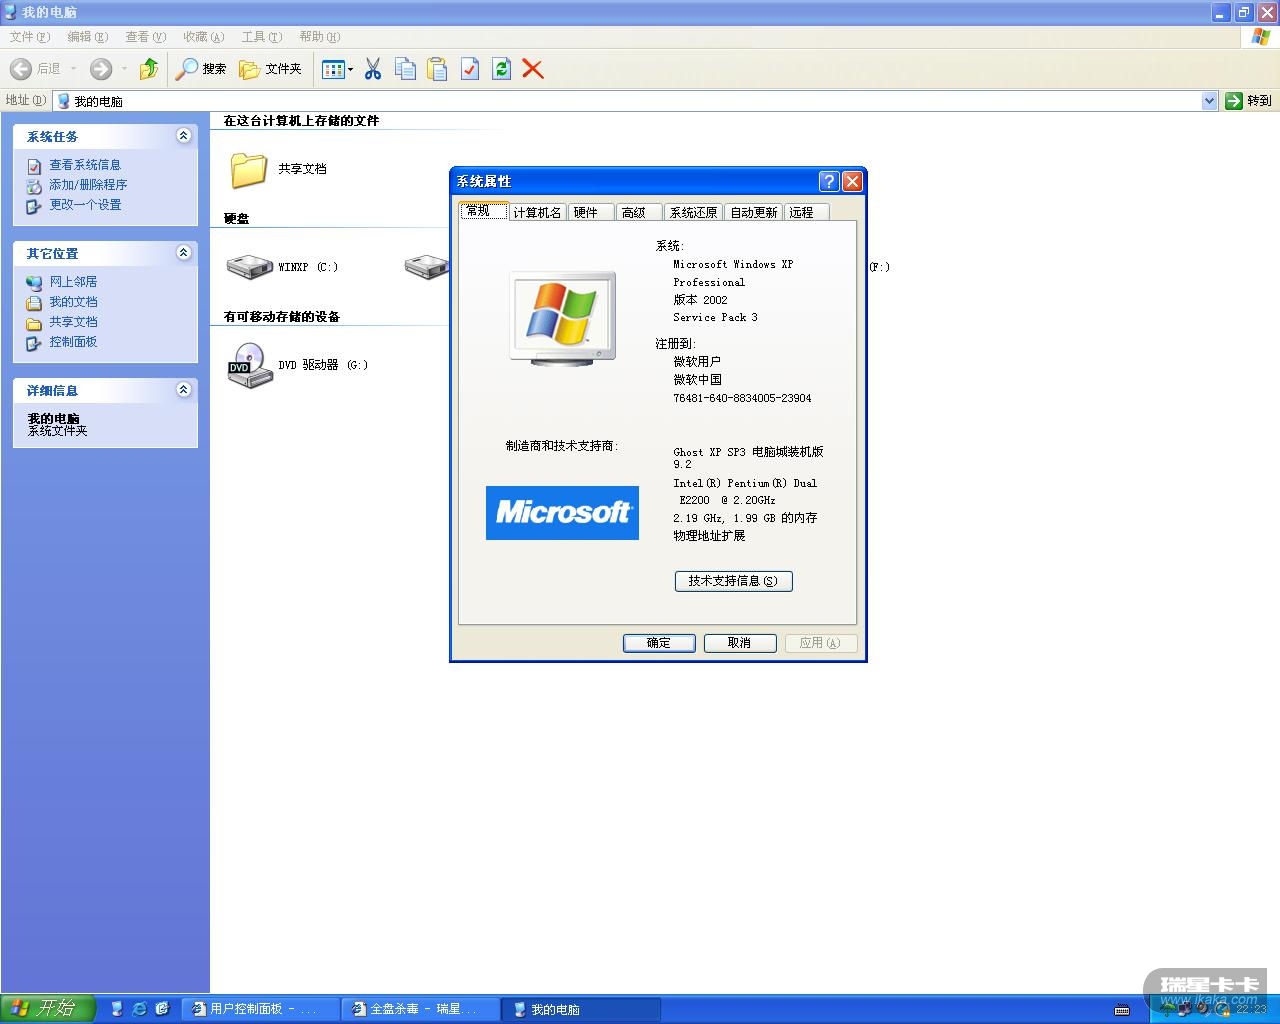Click the Microsoft logo in the dialog
Viewport: 1280px width, 1024px height.
point(562,513)
